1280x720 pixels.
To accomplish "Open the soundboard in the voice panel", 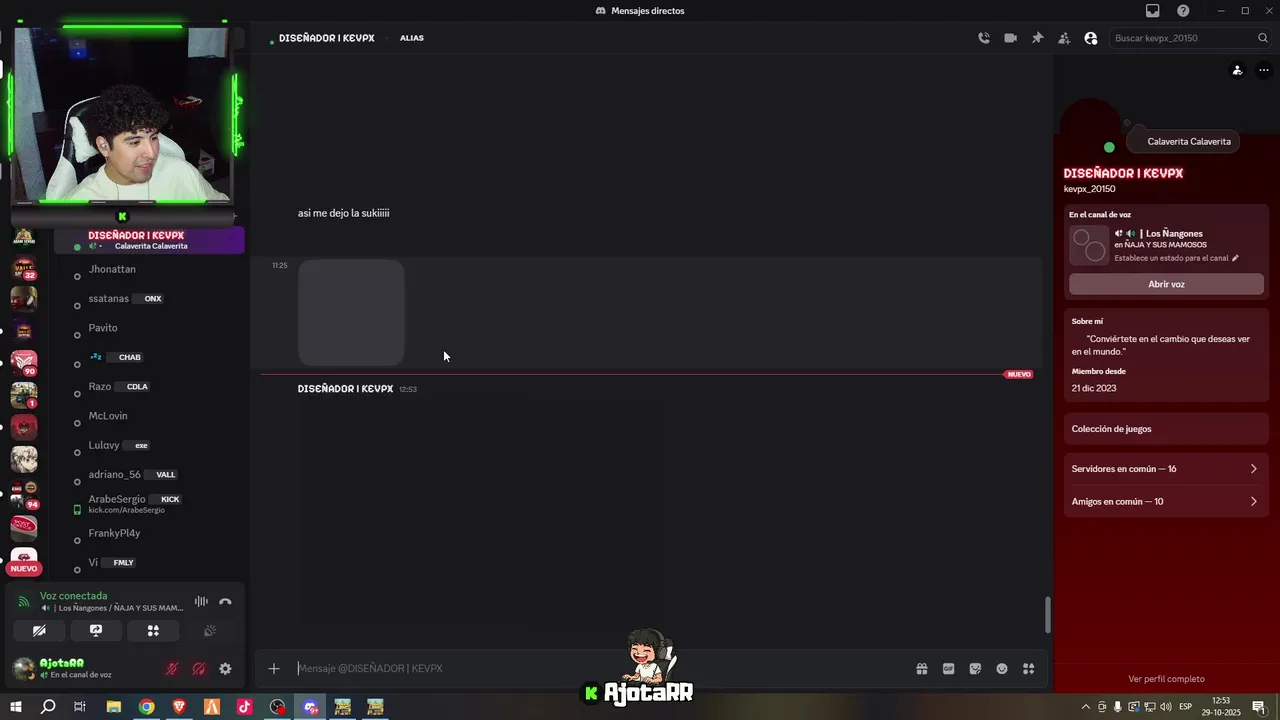I will coord(210,631).
